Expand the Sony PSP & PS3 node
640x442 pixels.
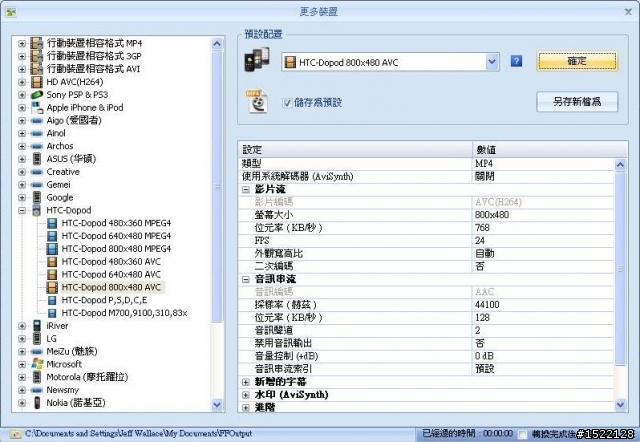coord(22,95)
